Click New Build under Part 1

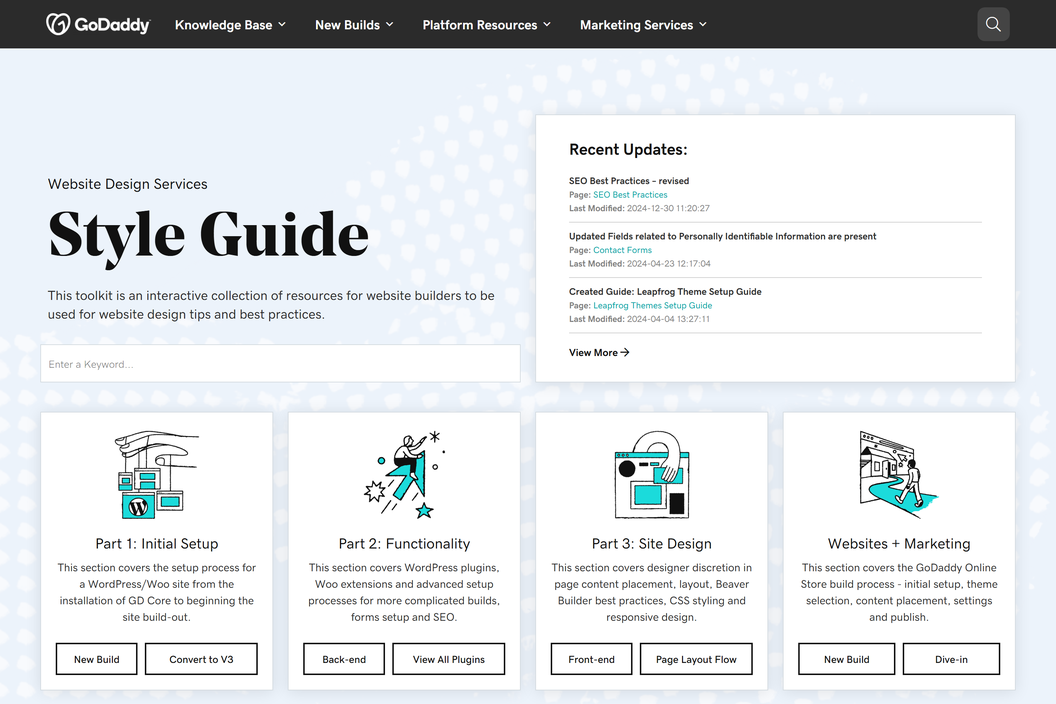(96, 659)
